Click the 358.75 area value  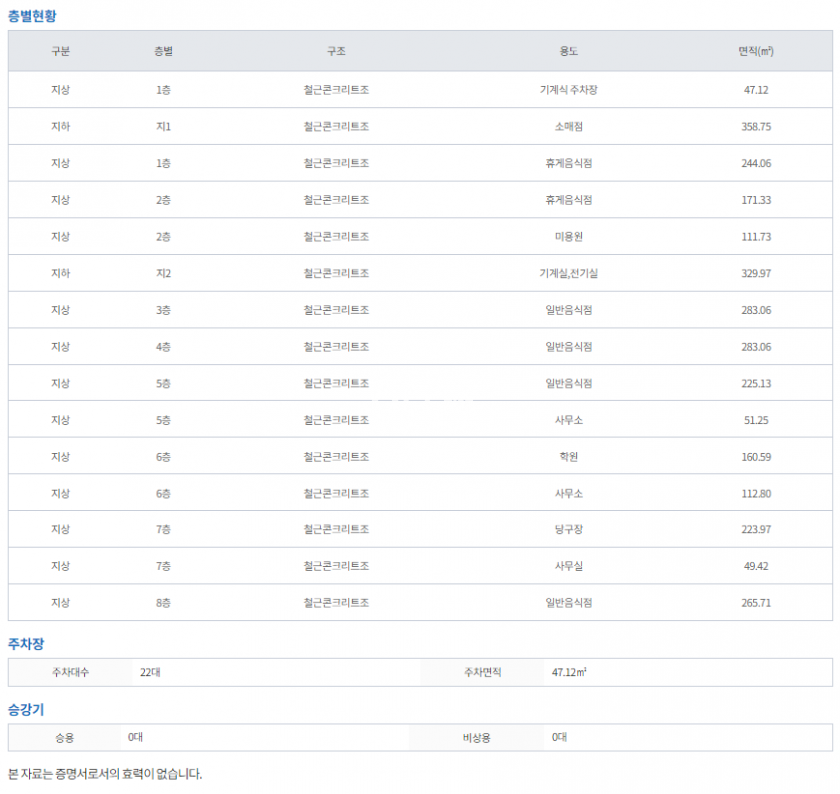click(x=756, y=127)
